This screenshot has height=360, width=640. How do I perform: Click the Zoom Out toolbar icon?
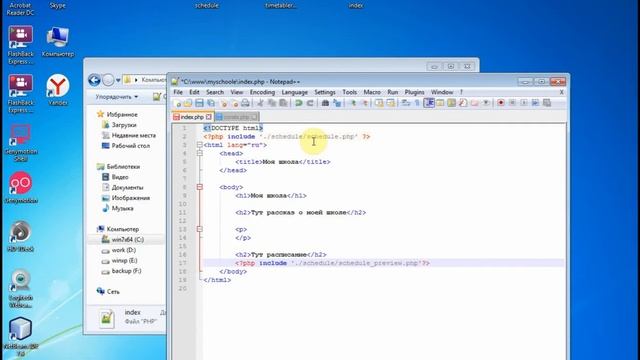(x=364, y=103)
